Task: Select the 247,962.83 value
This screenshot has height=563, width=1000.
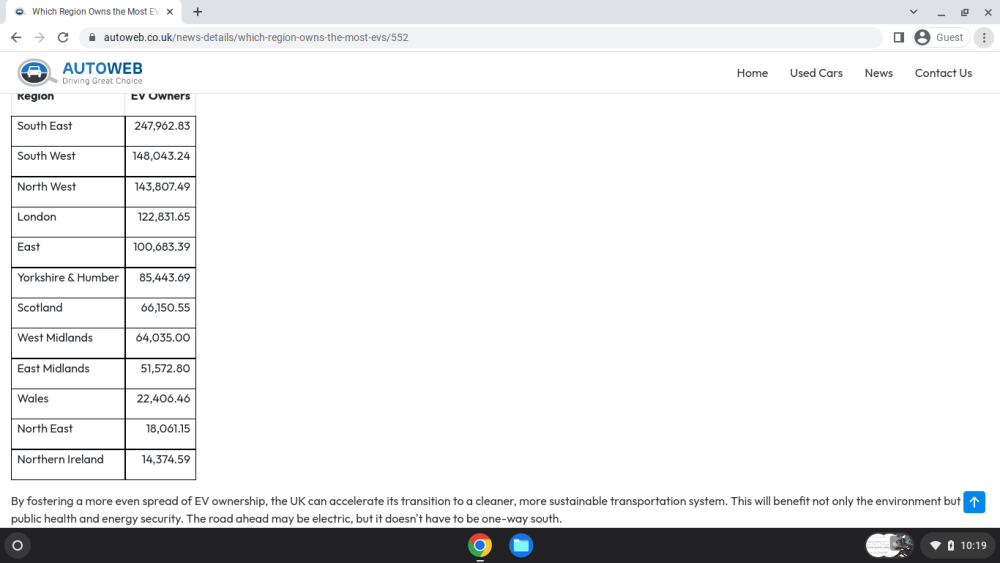Action: click(162, 126)
